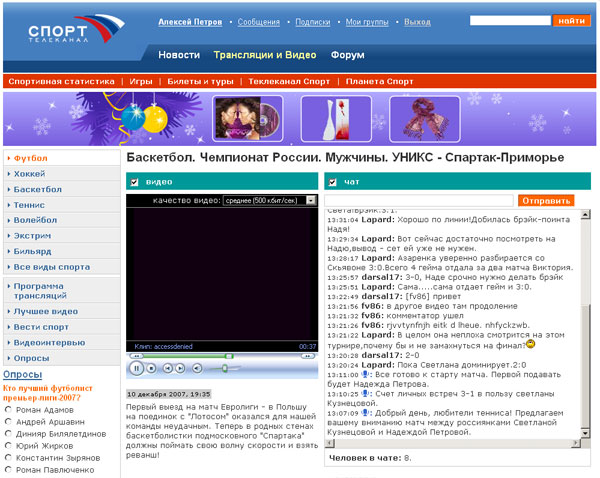The height and width of the screenshot is (478, 600).
Task: Toggle the 'видео' panel checkbox
Action: (136, 182)
